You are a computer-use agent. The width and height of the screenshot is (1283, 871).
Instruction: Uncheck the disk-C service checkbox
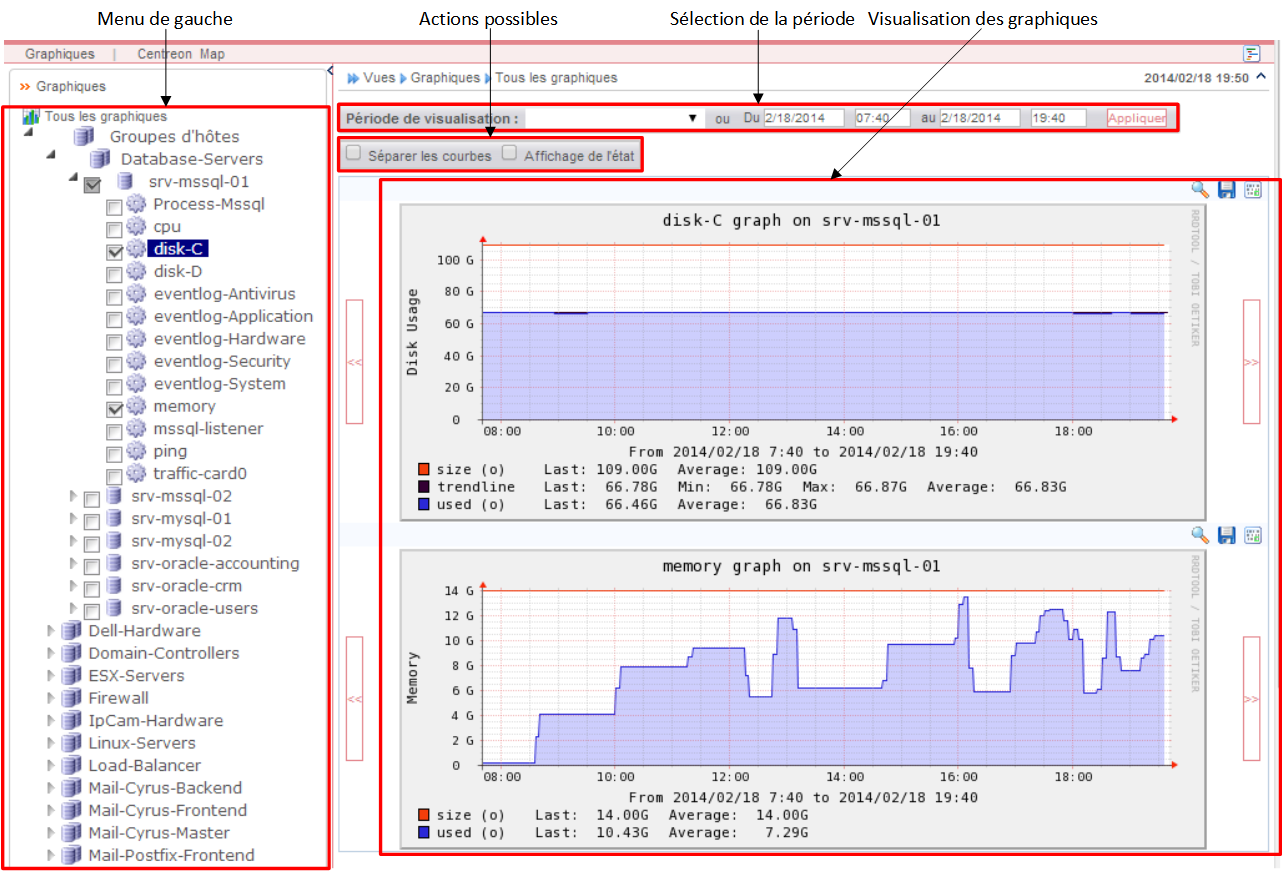[115, 252]
